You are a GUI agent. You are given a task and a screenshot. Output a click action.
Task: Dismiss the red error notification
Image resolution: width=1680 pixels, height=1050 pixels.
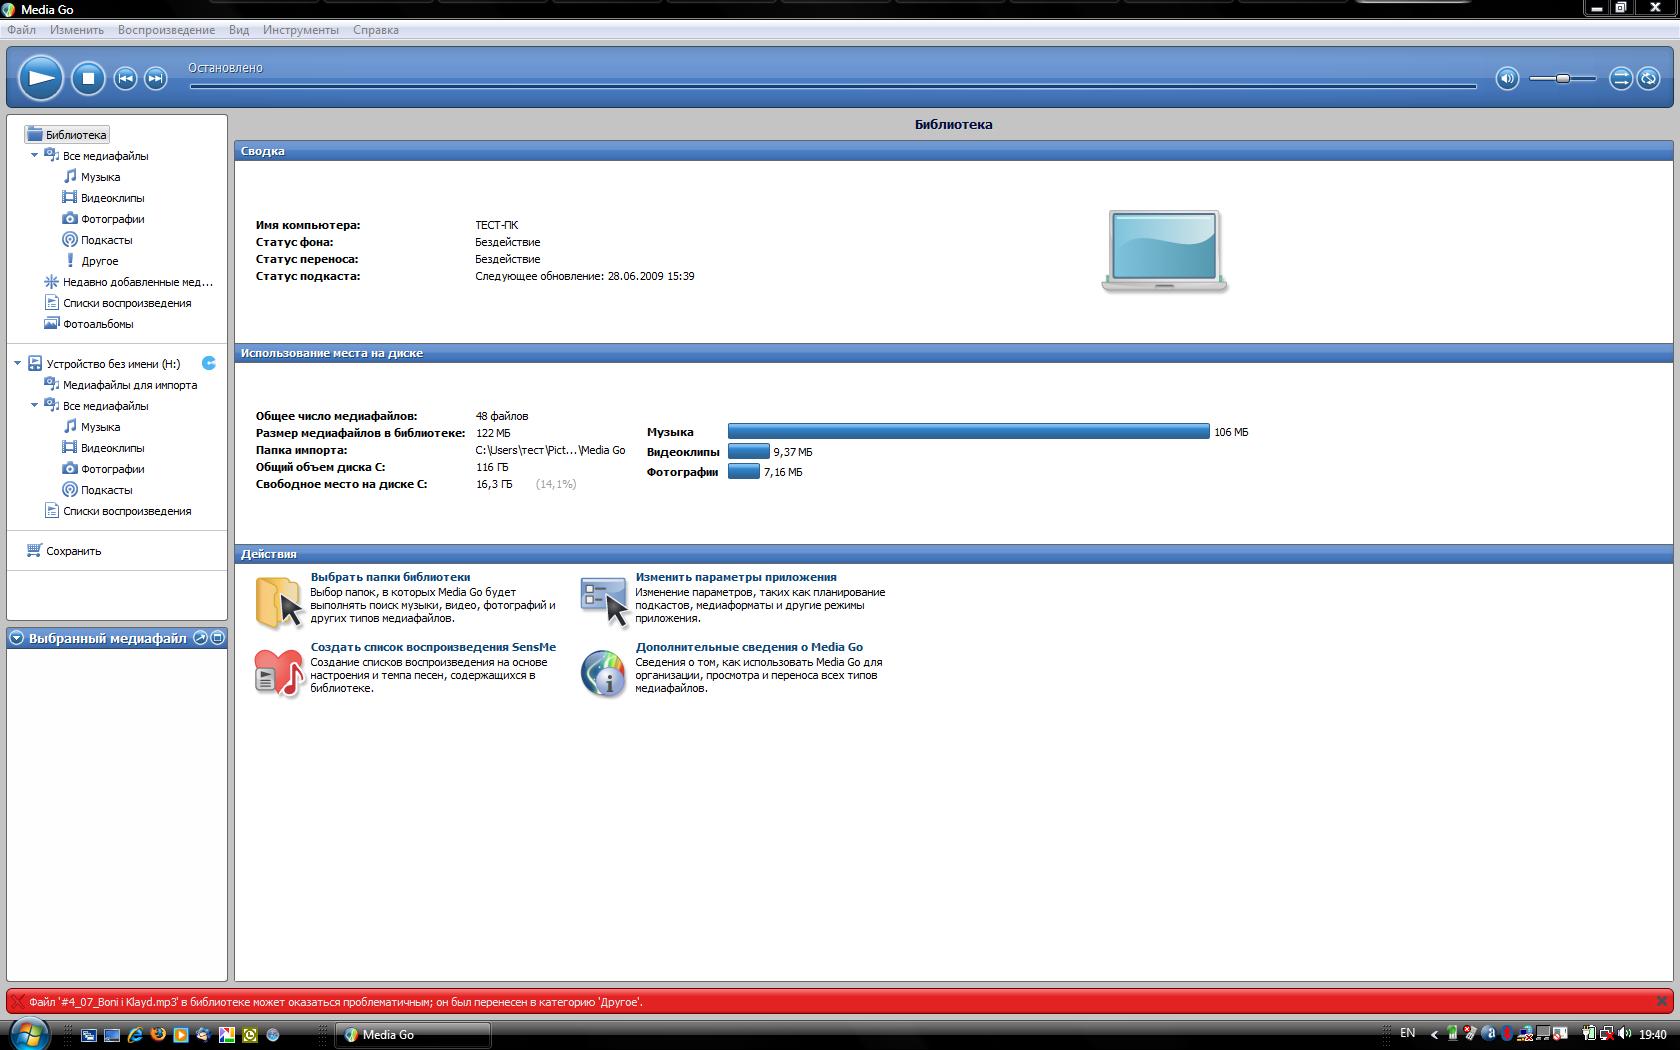pyautogui.click(x=1661, y=1001)
